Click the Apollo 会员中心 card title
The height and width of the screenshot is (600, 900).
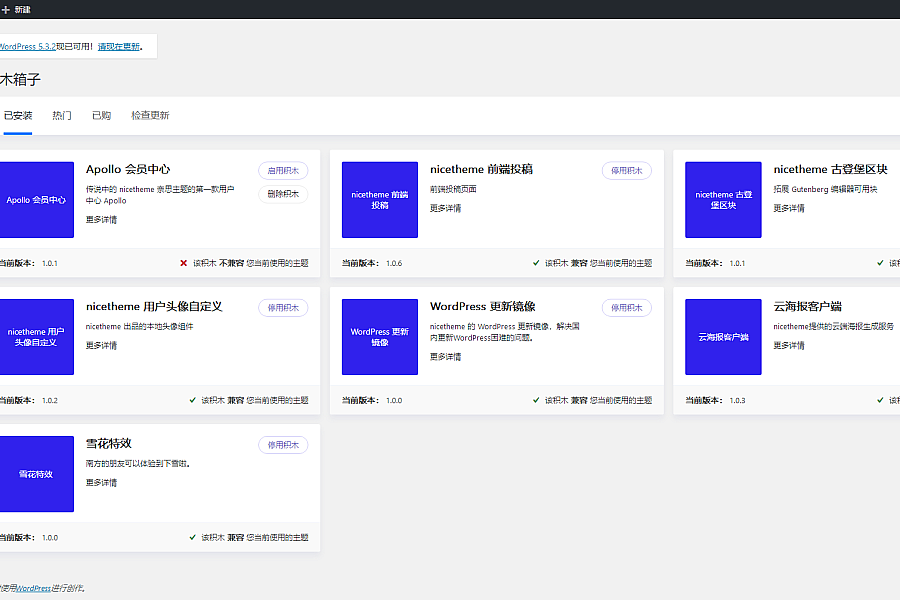click(x=128, y=169)
